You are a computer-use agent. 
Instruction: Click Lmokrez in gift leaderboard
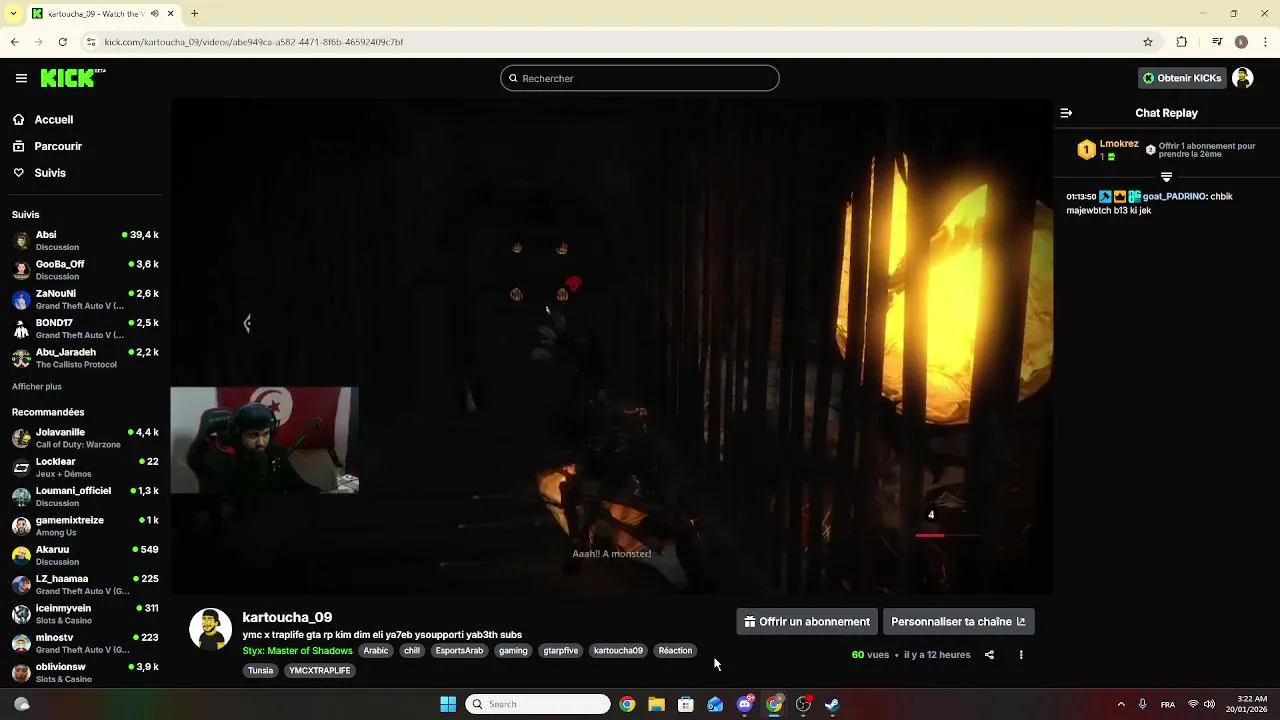[1119, 144]
